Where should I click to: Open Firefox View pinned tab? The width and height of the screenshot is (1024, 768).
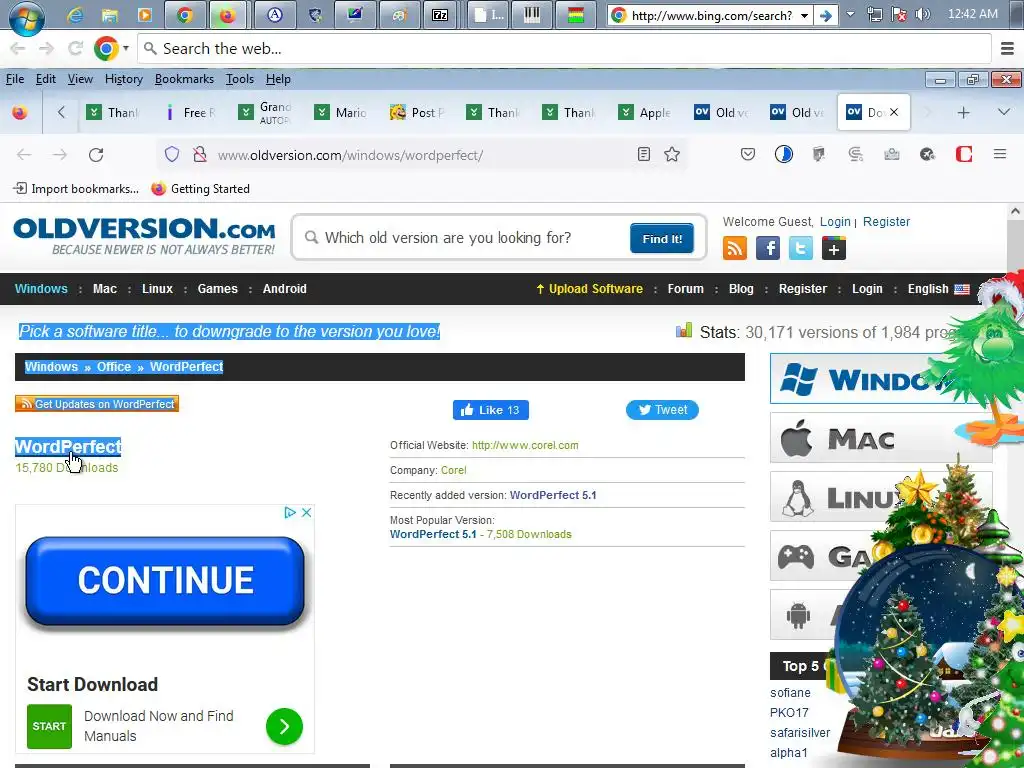coord(20,112)
